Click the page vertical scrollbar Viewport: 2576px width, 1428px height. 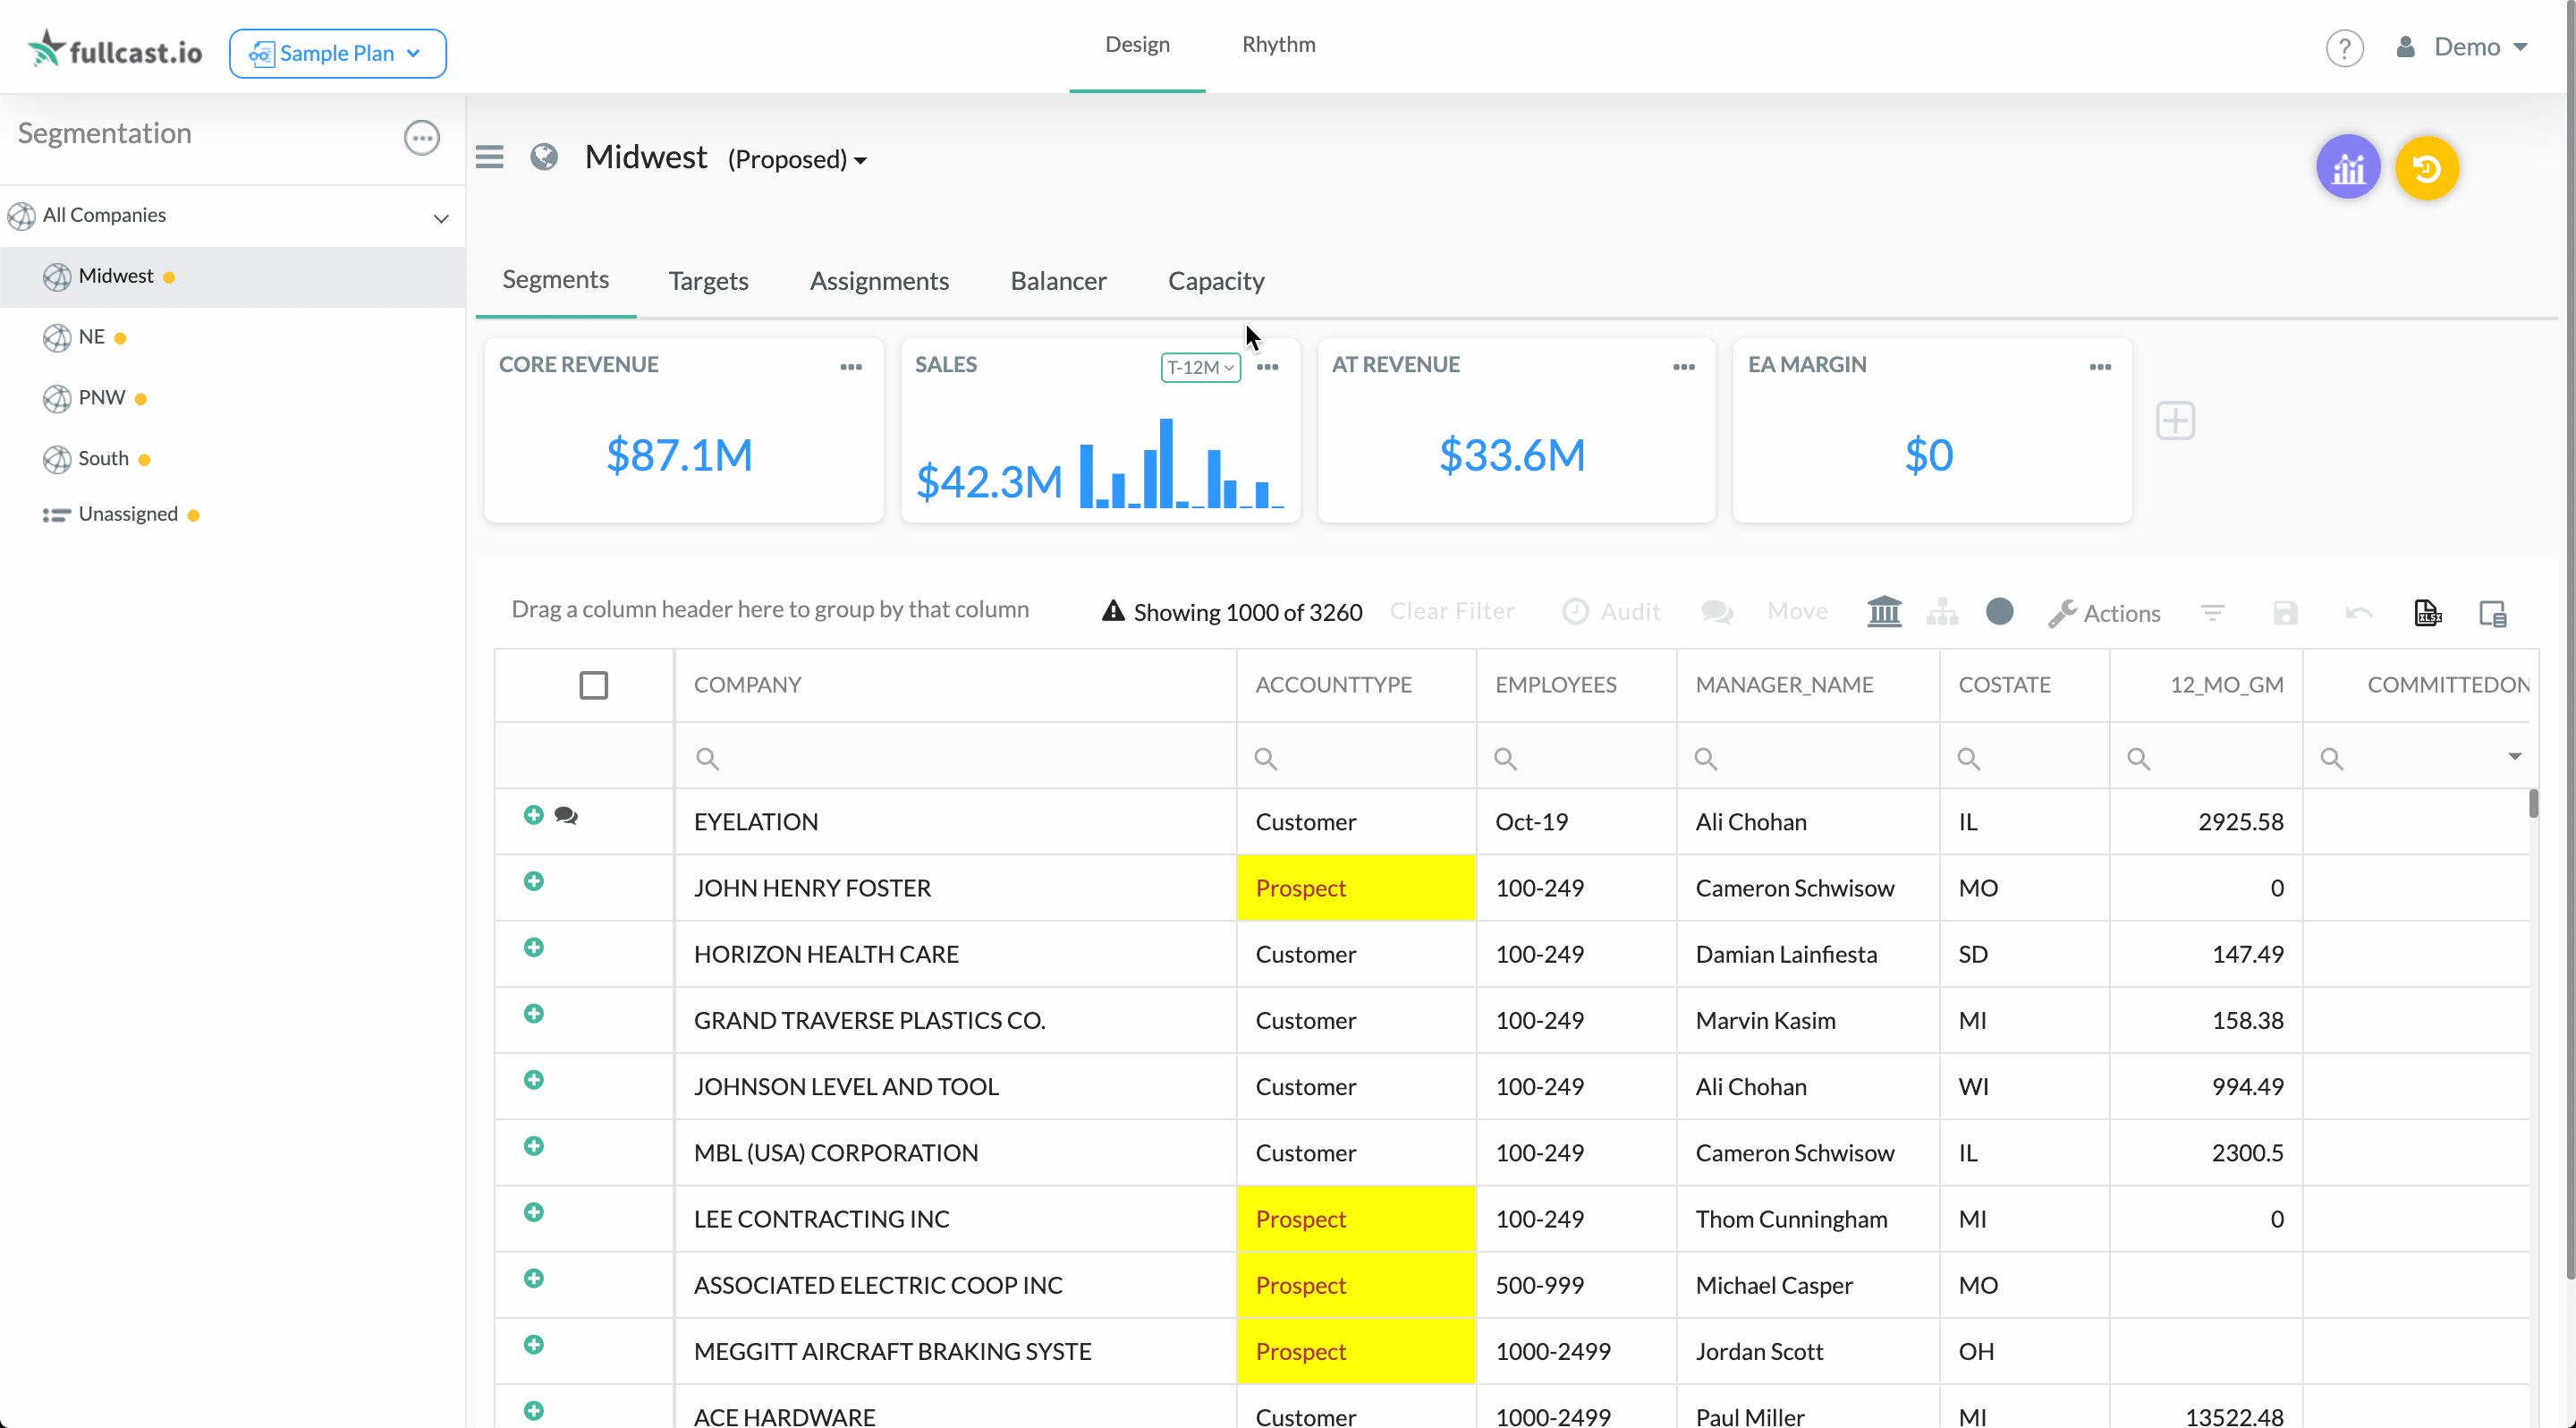[x=2570, y=640]
